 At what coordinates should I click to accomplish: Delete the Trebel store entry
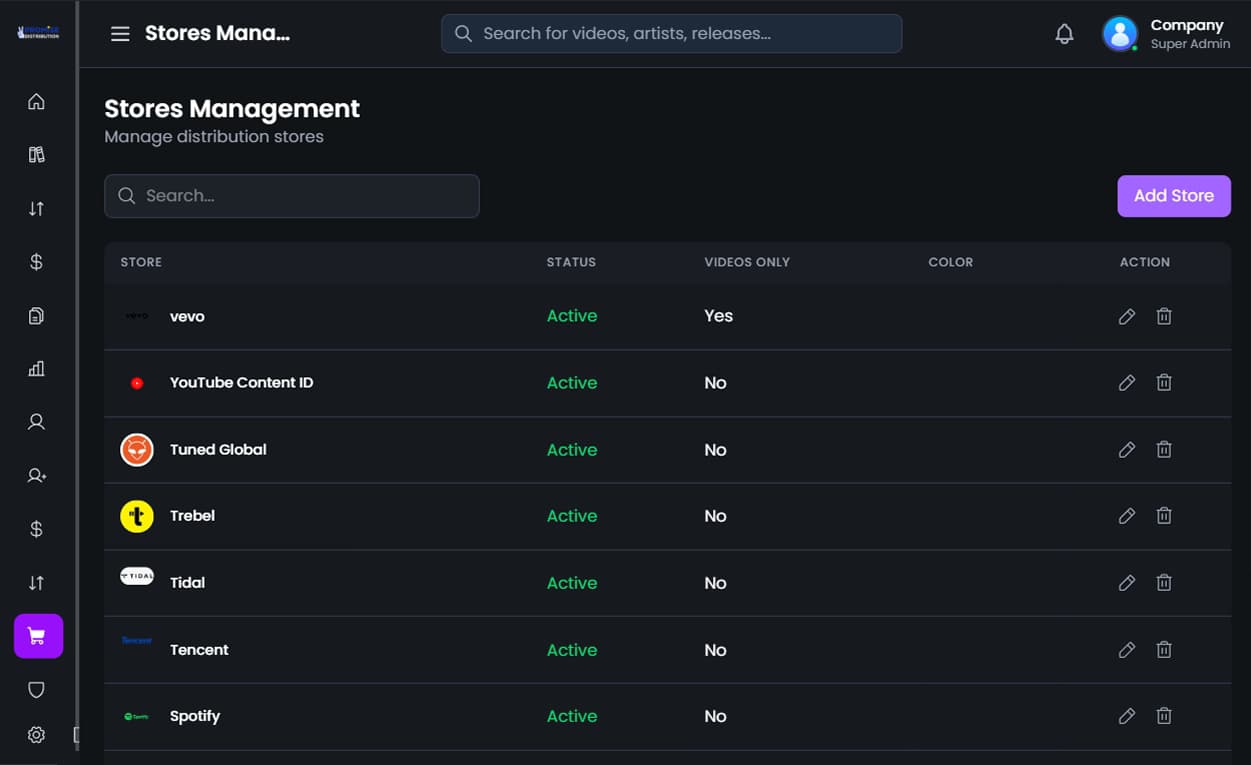click(1164, 515)
